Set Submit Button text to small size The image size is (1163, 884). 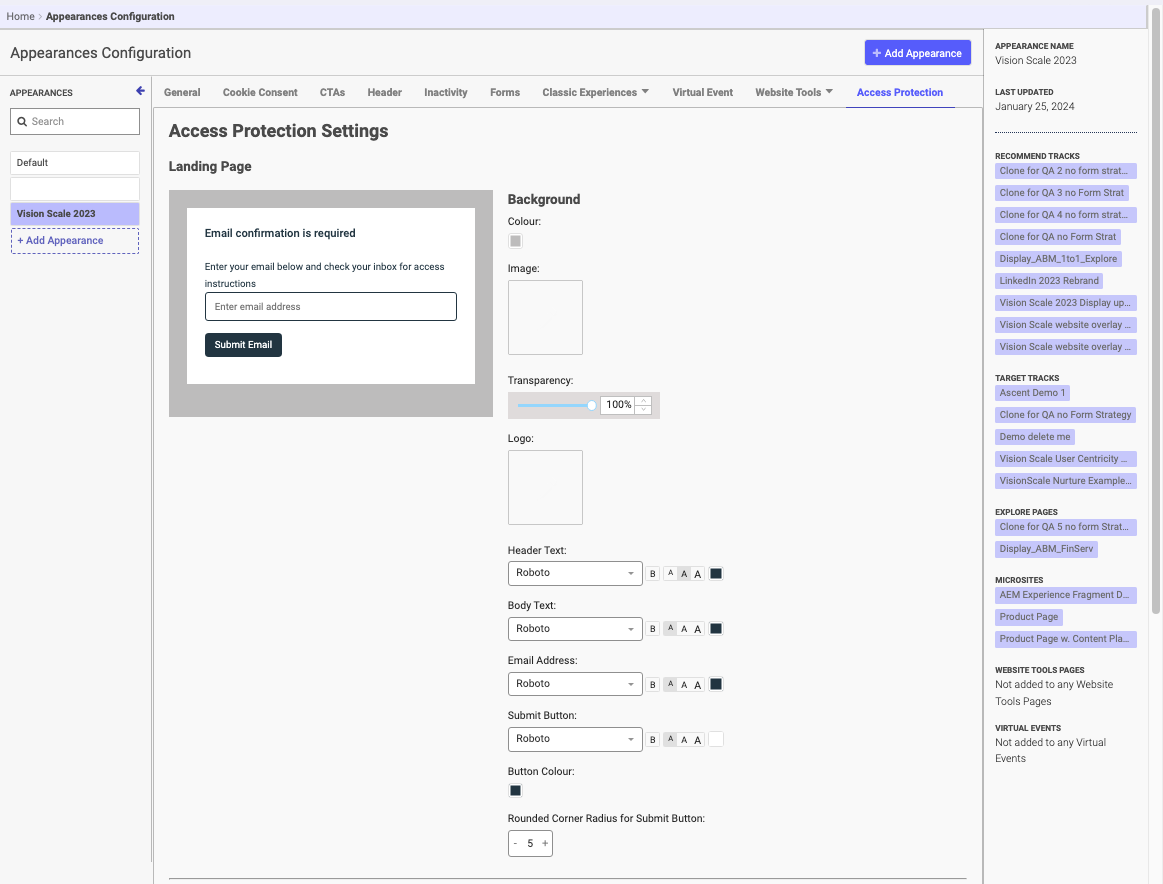pyautogui.click(x=671, y=739)
